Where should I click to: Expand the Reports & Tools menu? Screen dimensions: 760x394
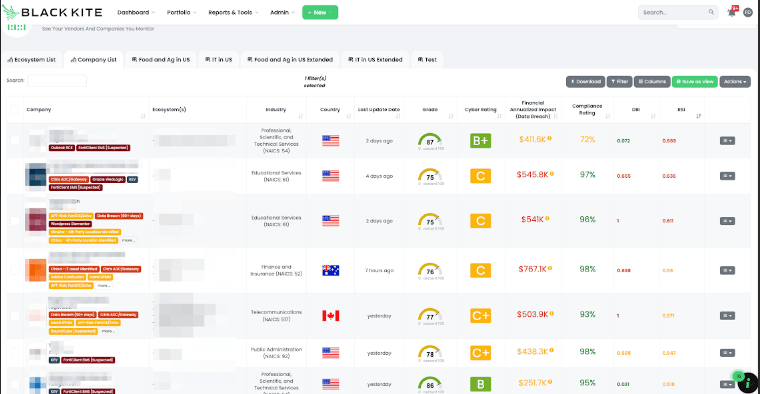point(233,13)
